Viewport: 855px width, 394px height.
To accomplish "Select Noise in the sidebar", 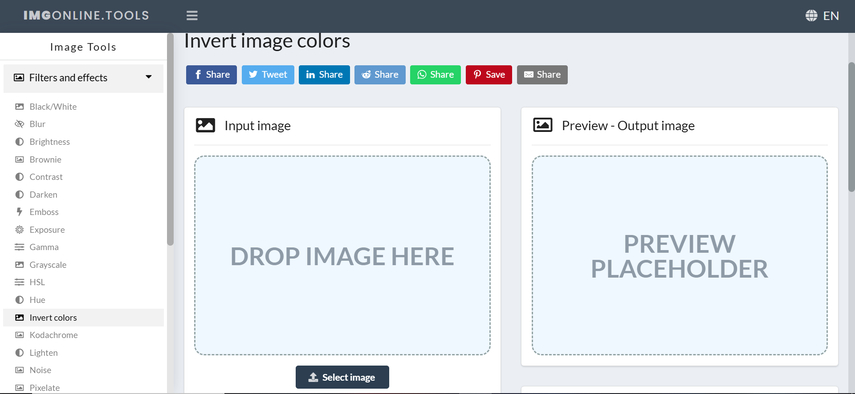I will (x=40, y=370).
